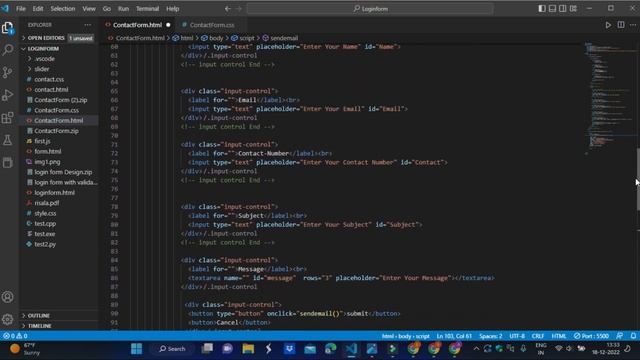Open the Edit menu
The image size is (640, 360).
pyautogui.click(x=38, y=9)
